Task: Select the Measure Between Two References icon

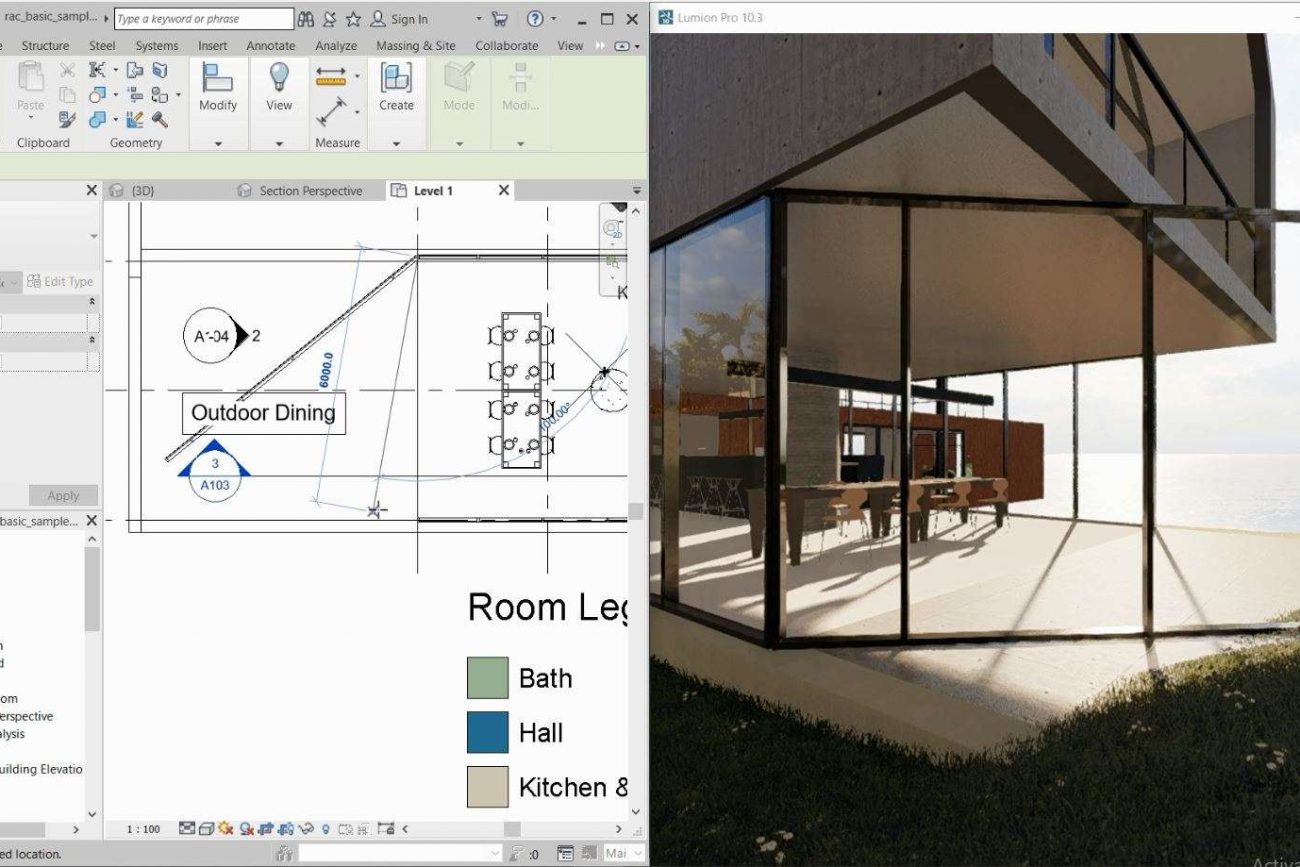Action: click(x=331, y=76)
